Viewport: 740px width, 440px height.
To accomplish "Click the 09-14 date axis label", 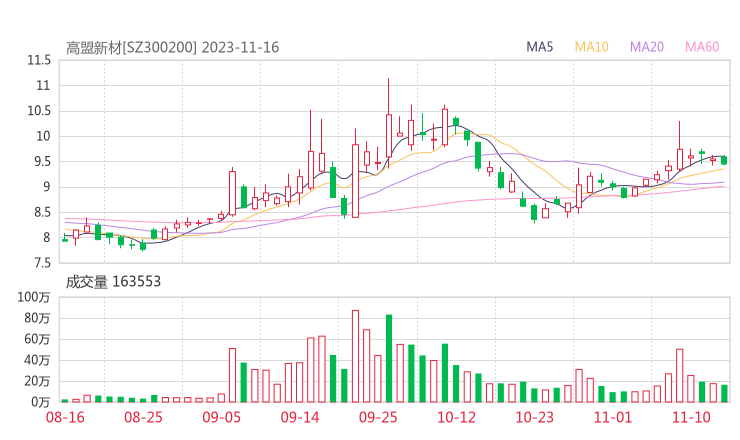I will click(300, 417).
